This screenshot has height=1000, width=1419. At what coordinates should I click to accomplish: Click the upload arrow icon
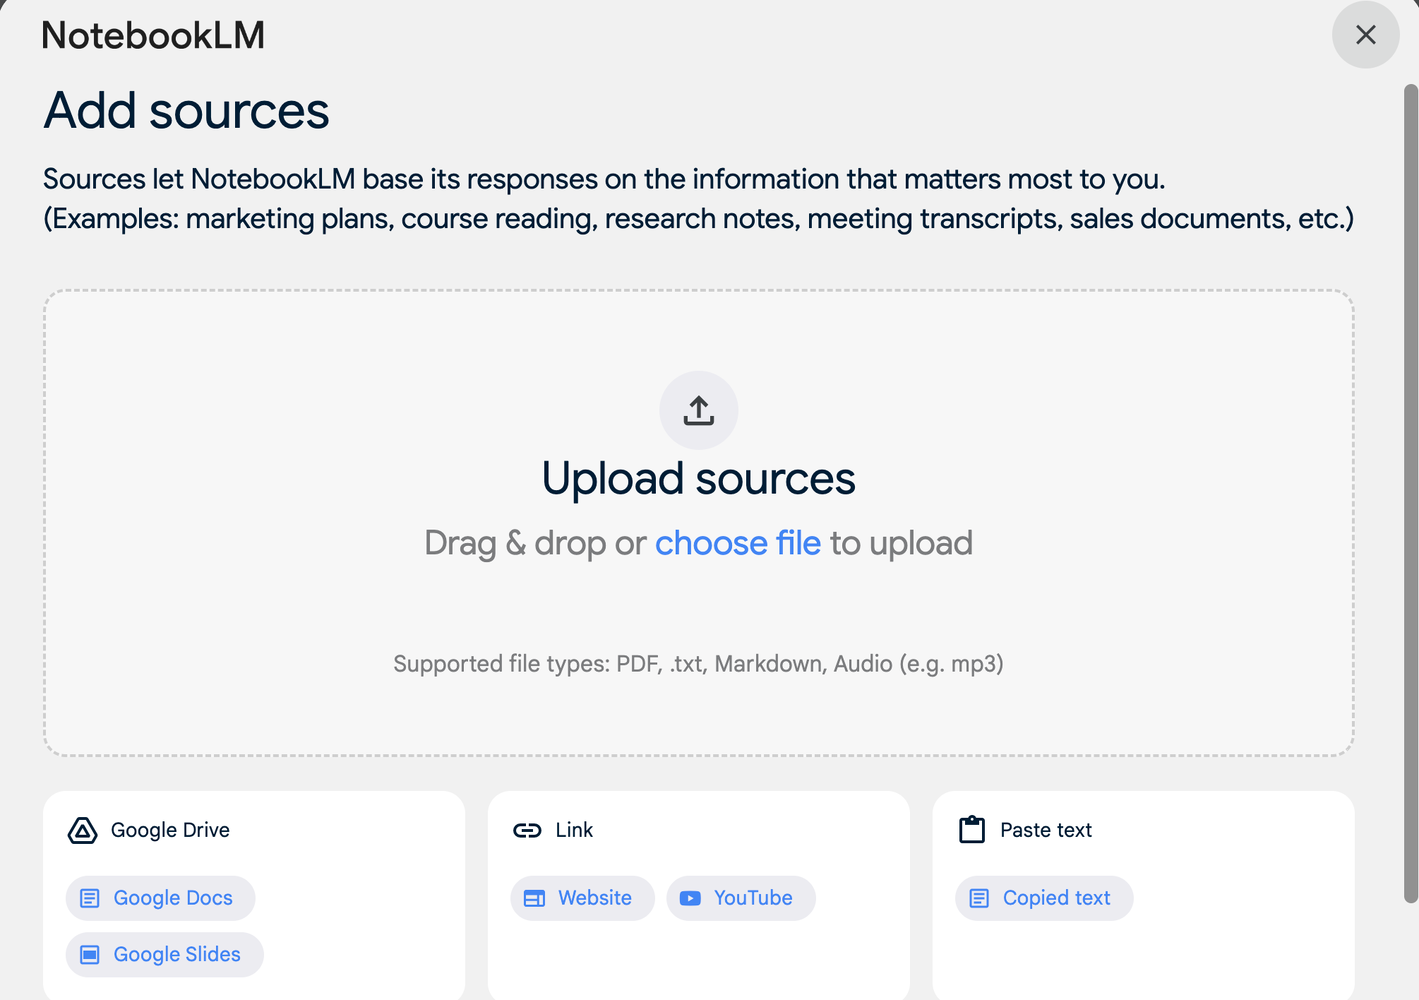coord(699,410)
